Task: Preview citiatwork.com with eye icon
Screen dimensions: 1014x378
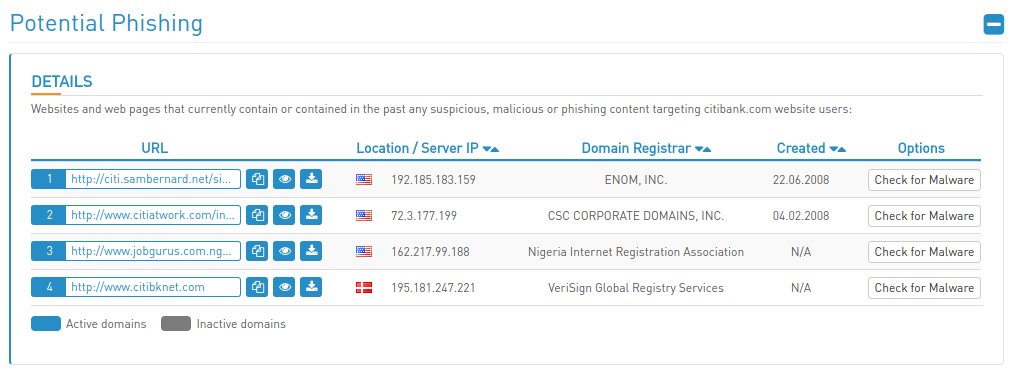Action: [285, 215]
